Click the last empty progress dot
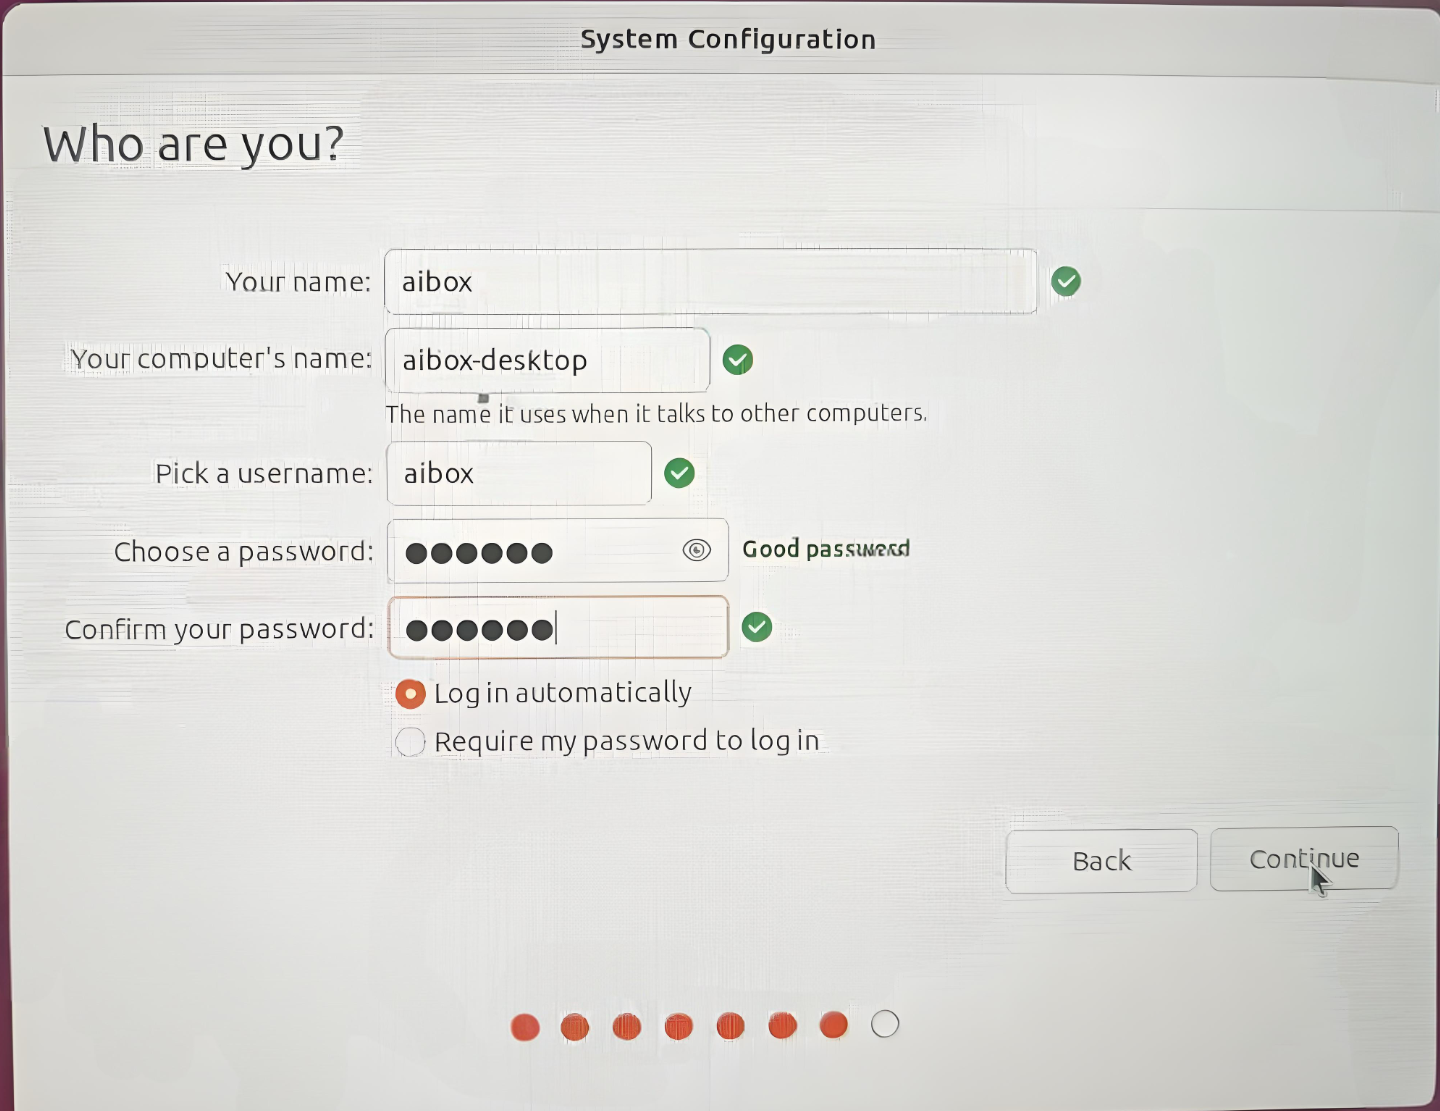 885,1024
